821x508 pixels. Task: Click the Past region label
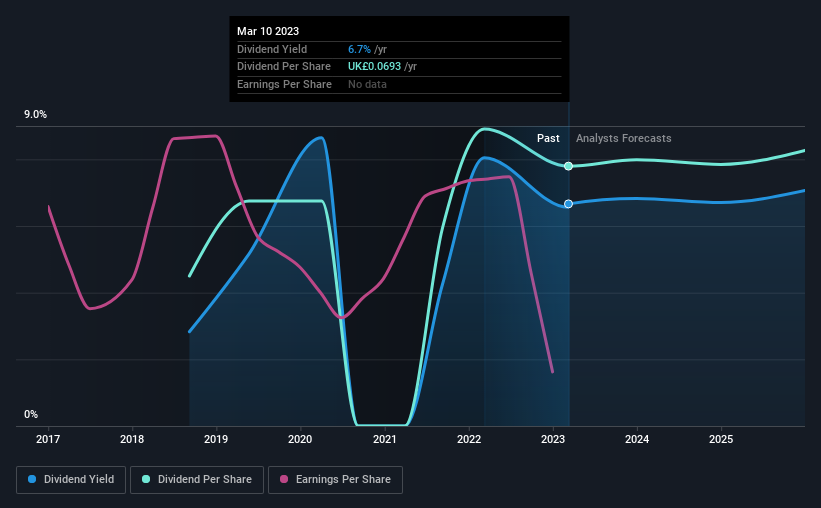548,138
